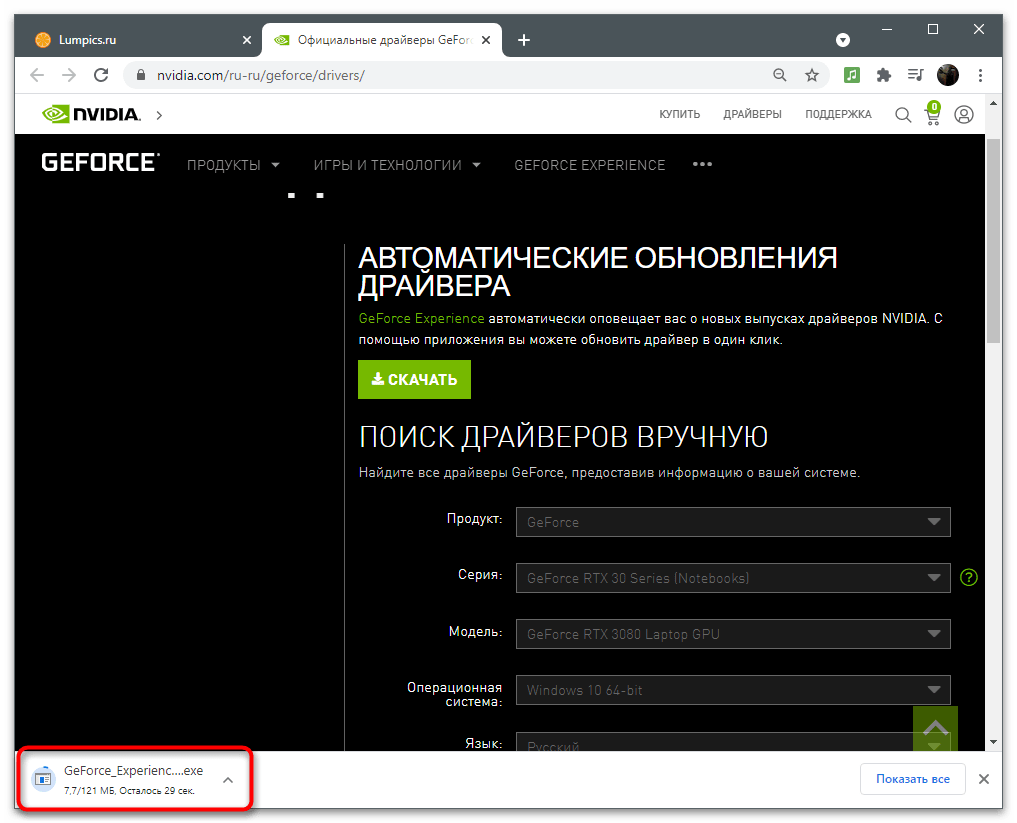1017x823 pixels.
Task: Open a new browser tab
Action: (x=523, y=40)
